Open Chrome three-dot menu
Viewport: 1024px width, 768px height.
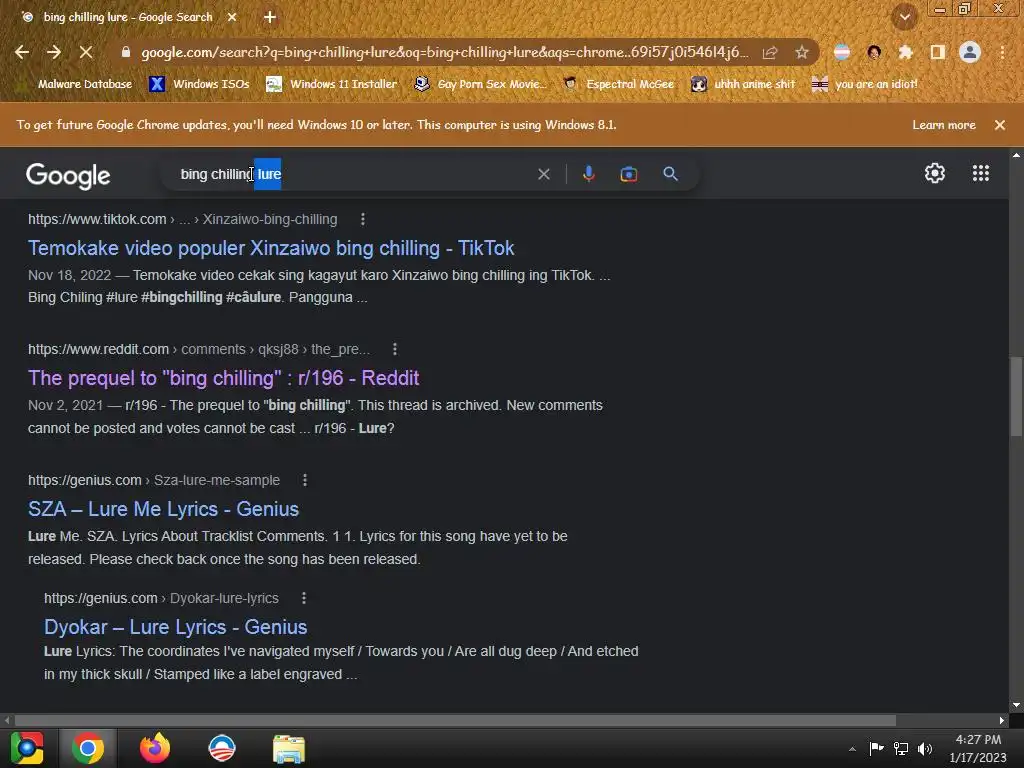click(x=1002, y=52)
